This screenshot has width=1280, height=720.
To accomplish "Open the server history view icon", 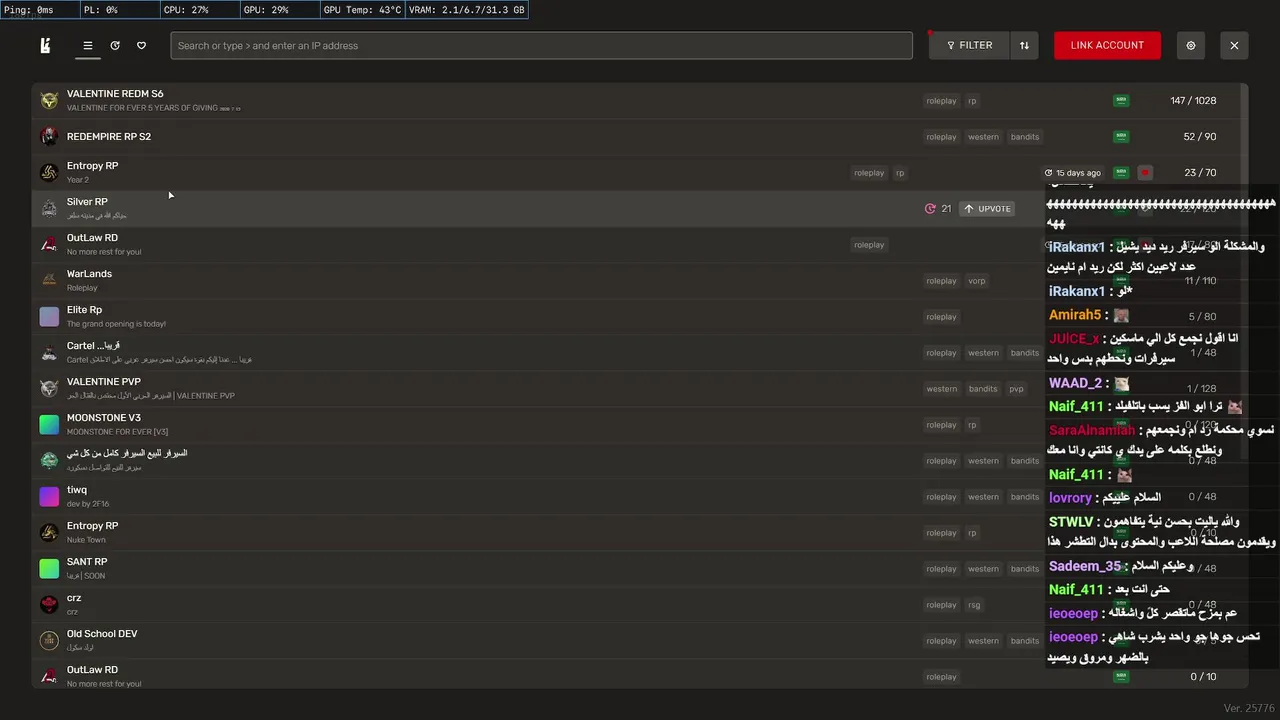I will (x=115, y=45).
